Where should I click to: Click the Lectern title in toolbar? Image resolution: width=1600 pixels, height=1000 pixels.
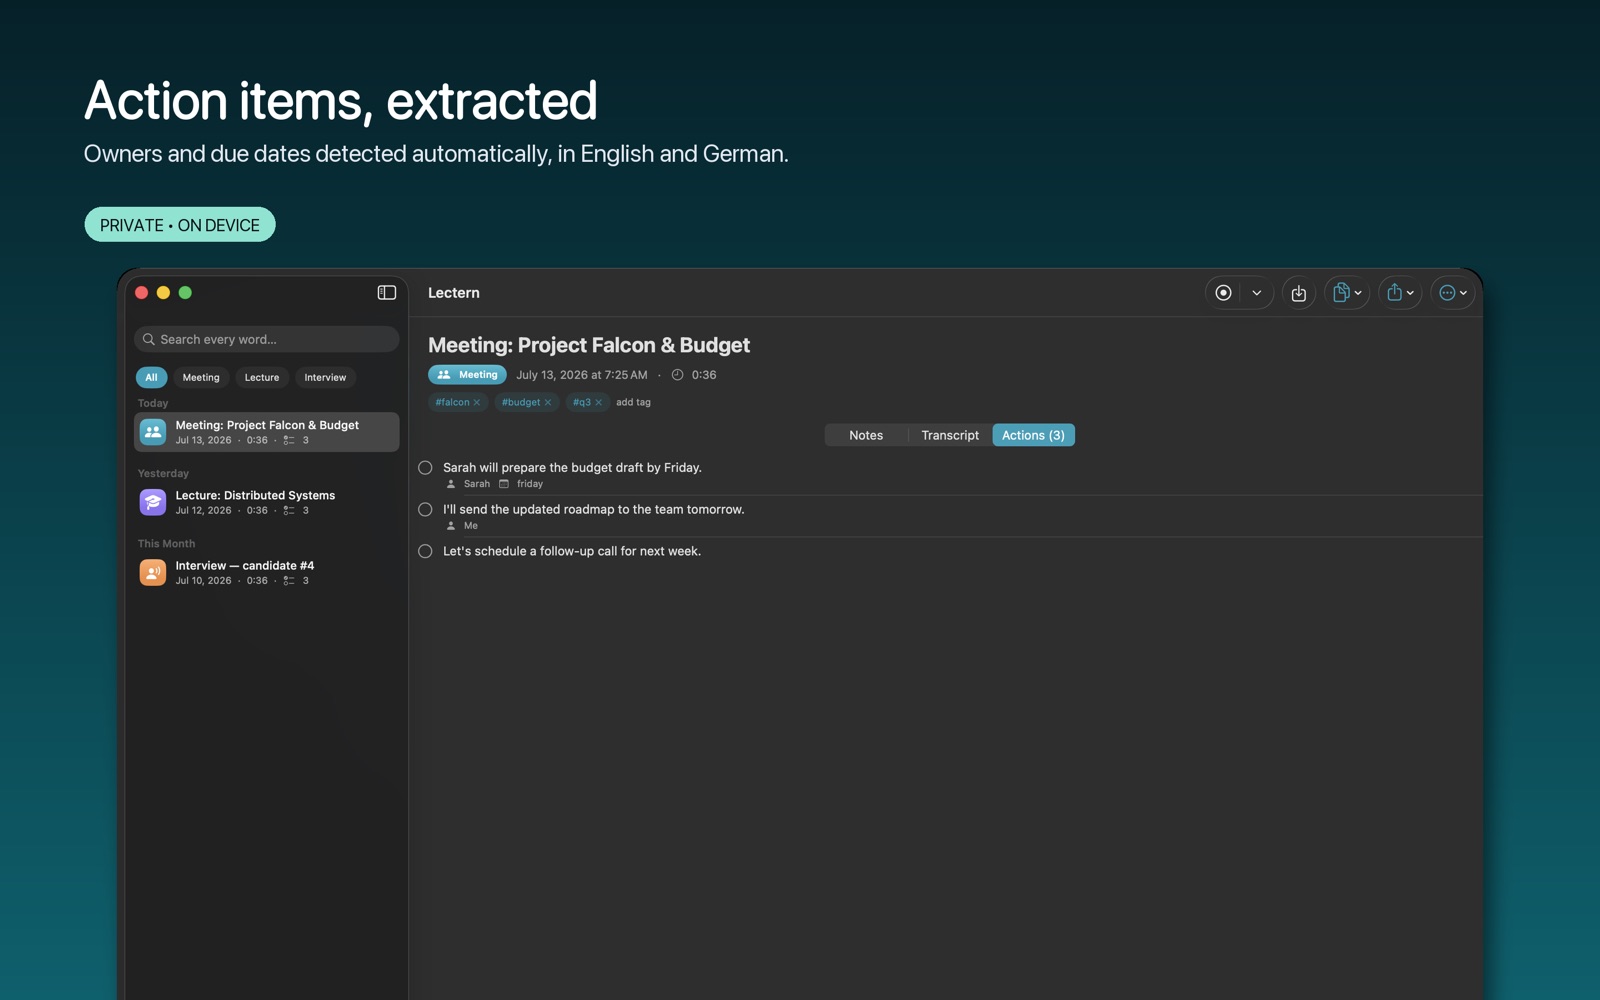[x=454, y=293]
